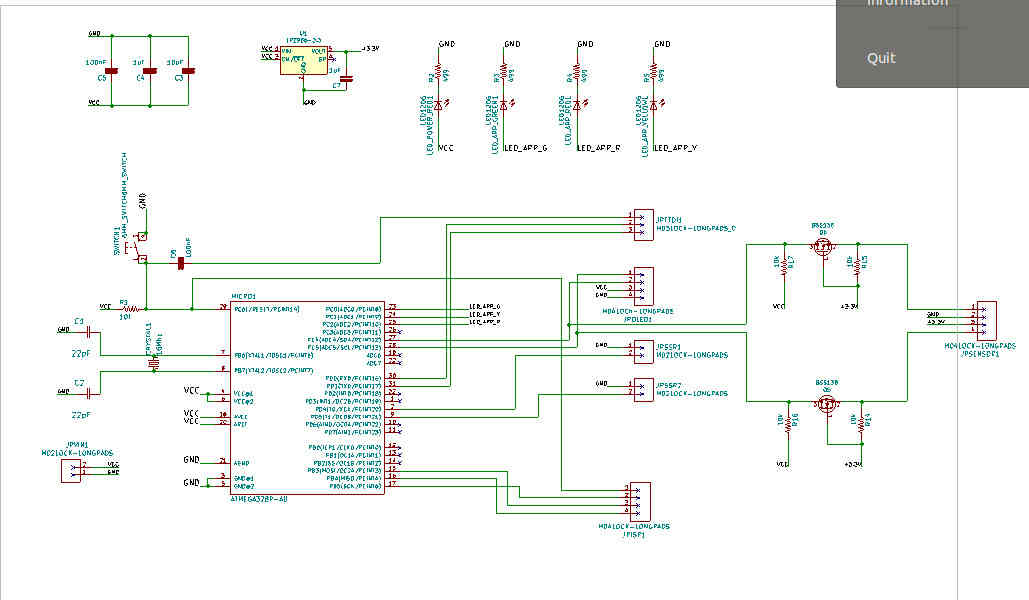Image resolution: width=1029 pixels, height=600 pixels.
Task: Click the VCC label under resistor R17
Action: pos(779,307)
